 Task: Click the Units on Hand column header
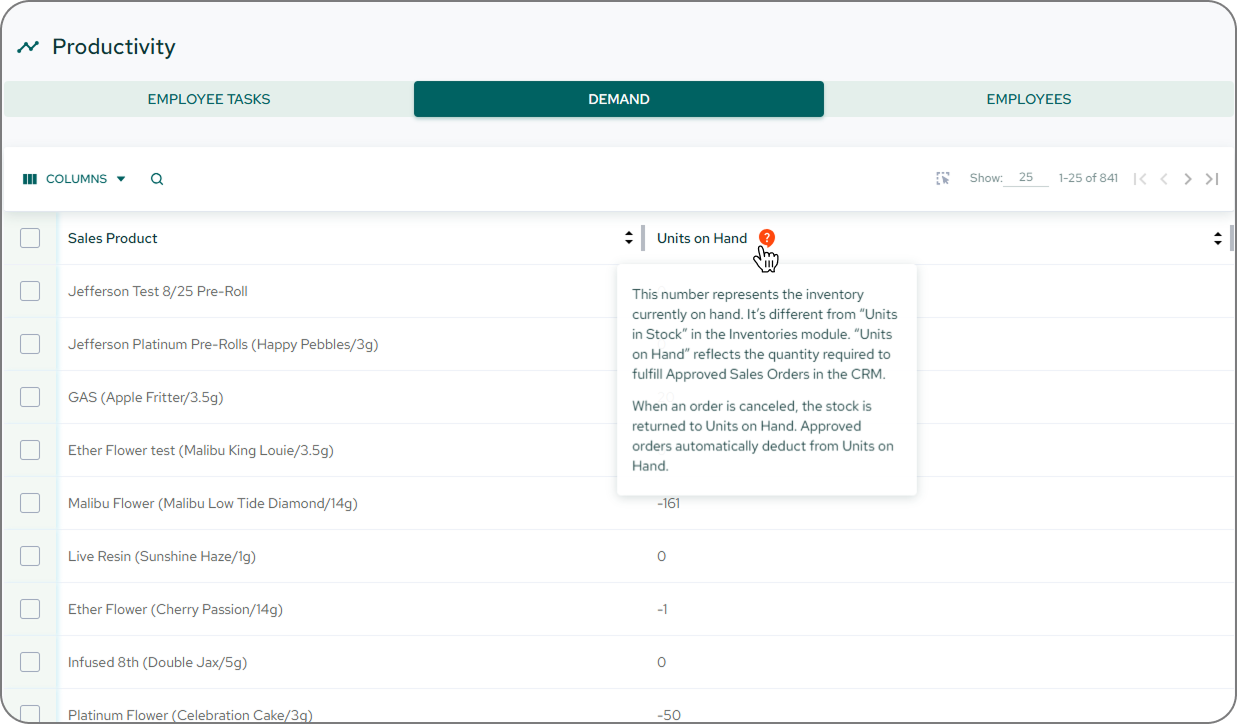coord(702,238)
